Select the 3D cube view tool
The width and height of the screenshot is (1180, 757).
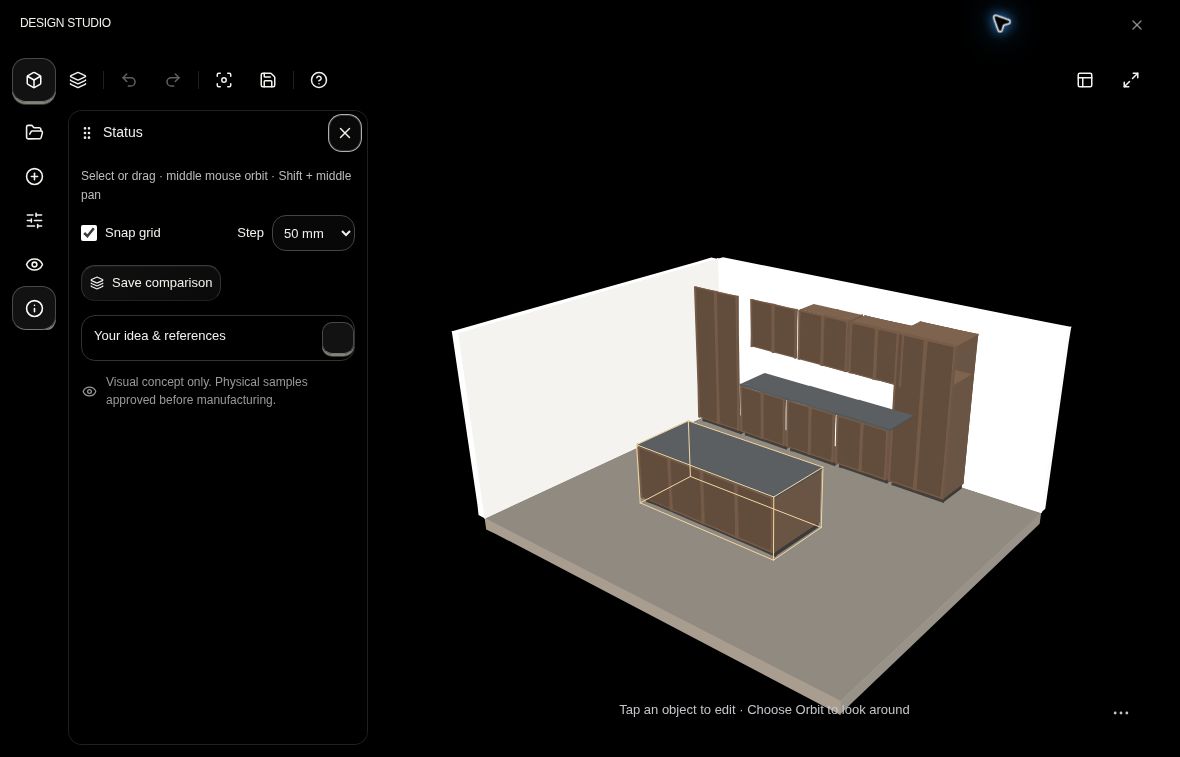34,80
